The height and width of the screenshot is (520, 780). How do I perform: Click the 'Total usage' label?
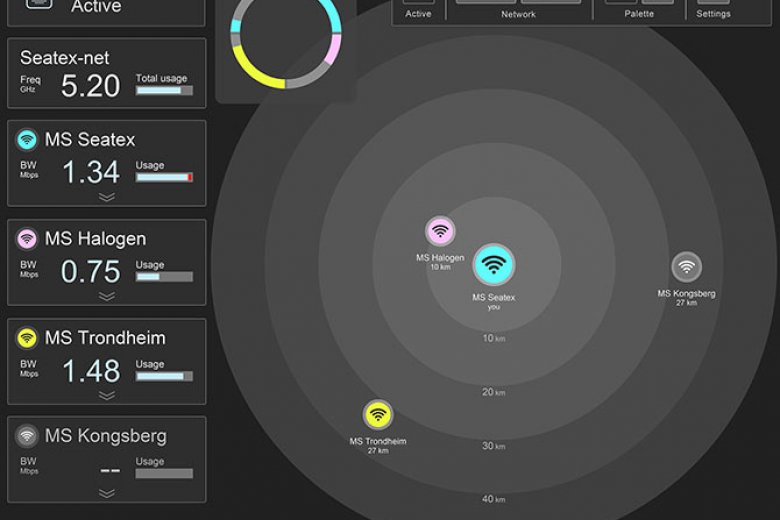click(162, 78)
